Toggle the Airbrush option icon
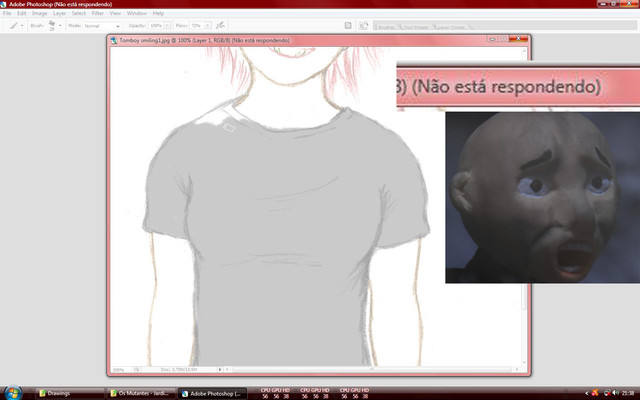Screen dimensions: 640x400 click(220, 25)
